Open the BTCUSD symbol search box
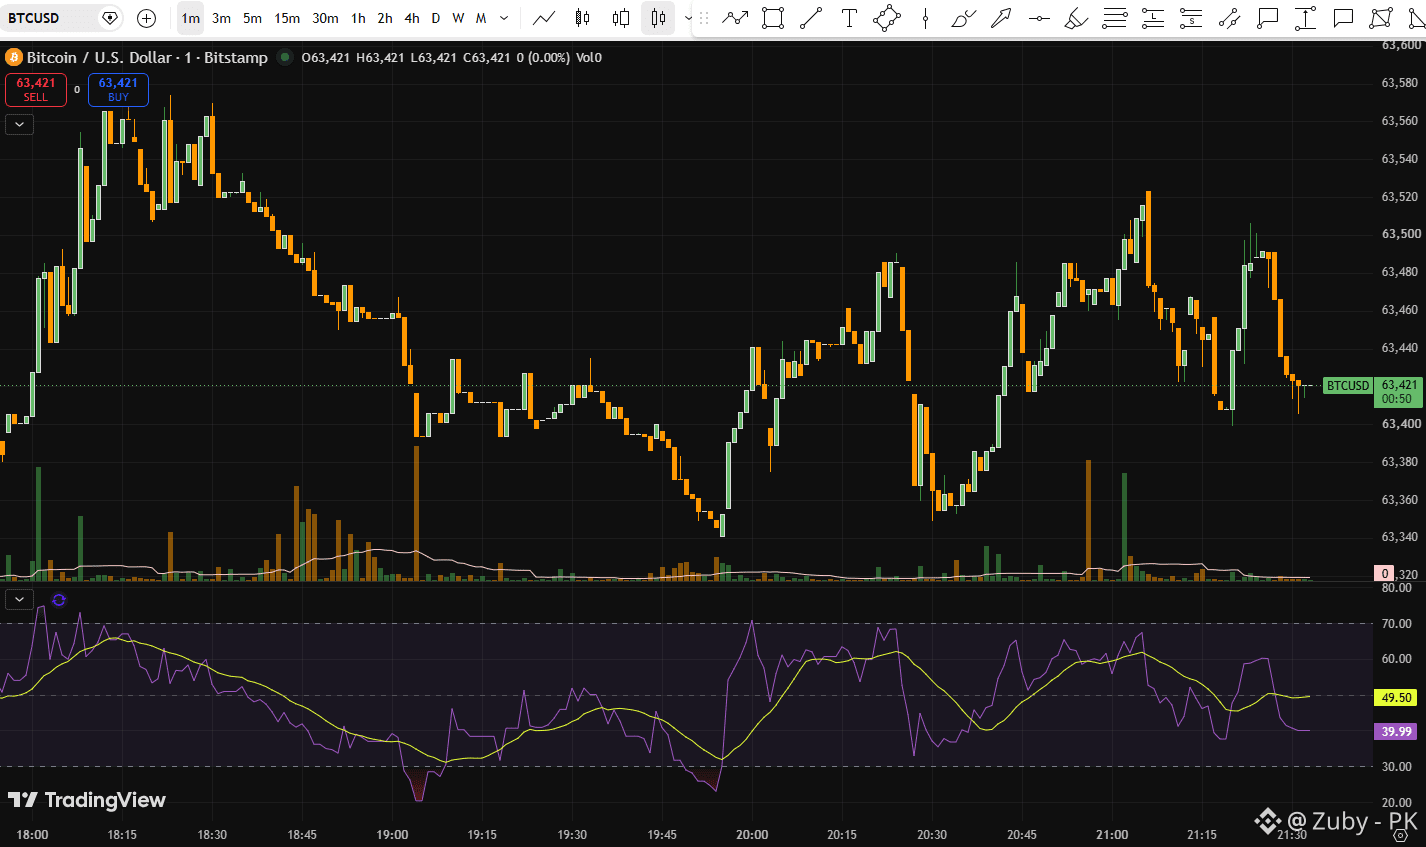Image resolution: width=1426 pixels, height=847 pixels. point(62,18)
